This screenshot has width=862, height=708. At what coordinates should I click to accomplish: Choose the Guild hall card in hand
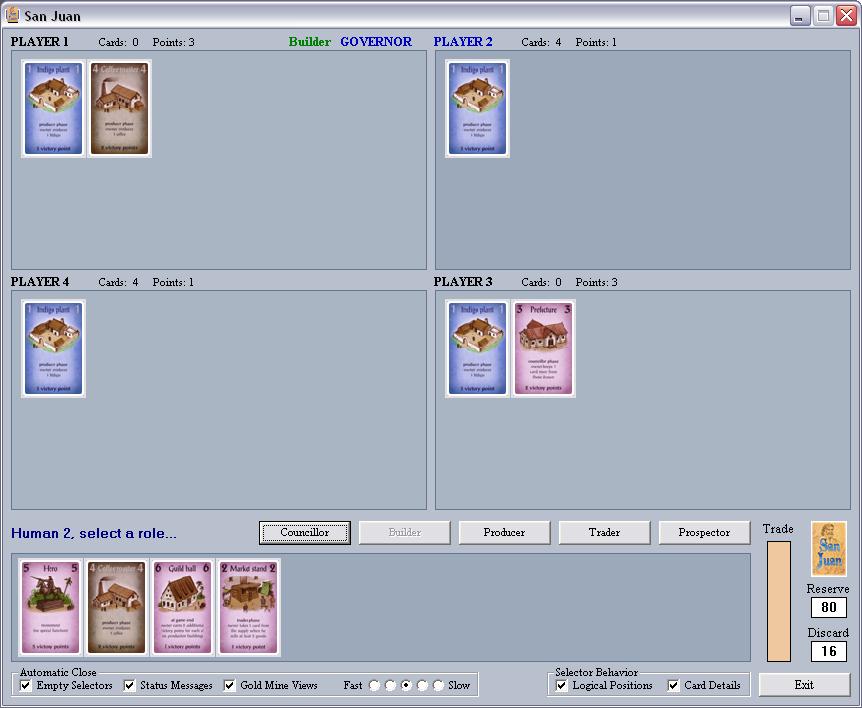click(183, 607)
